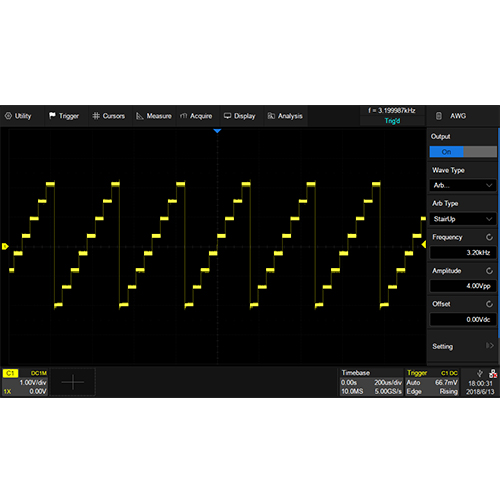The height and width of the screenshot is (500, 500).
Task: Click the Amplitude 4.00Vpp field
Action: point(463,286)
